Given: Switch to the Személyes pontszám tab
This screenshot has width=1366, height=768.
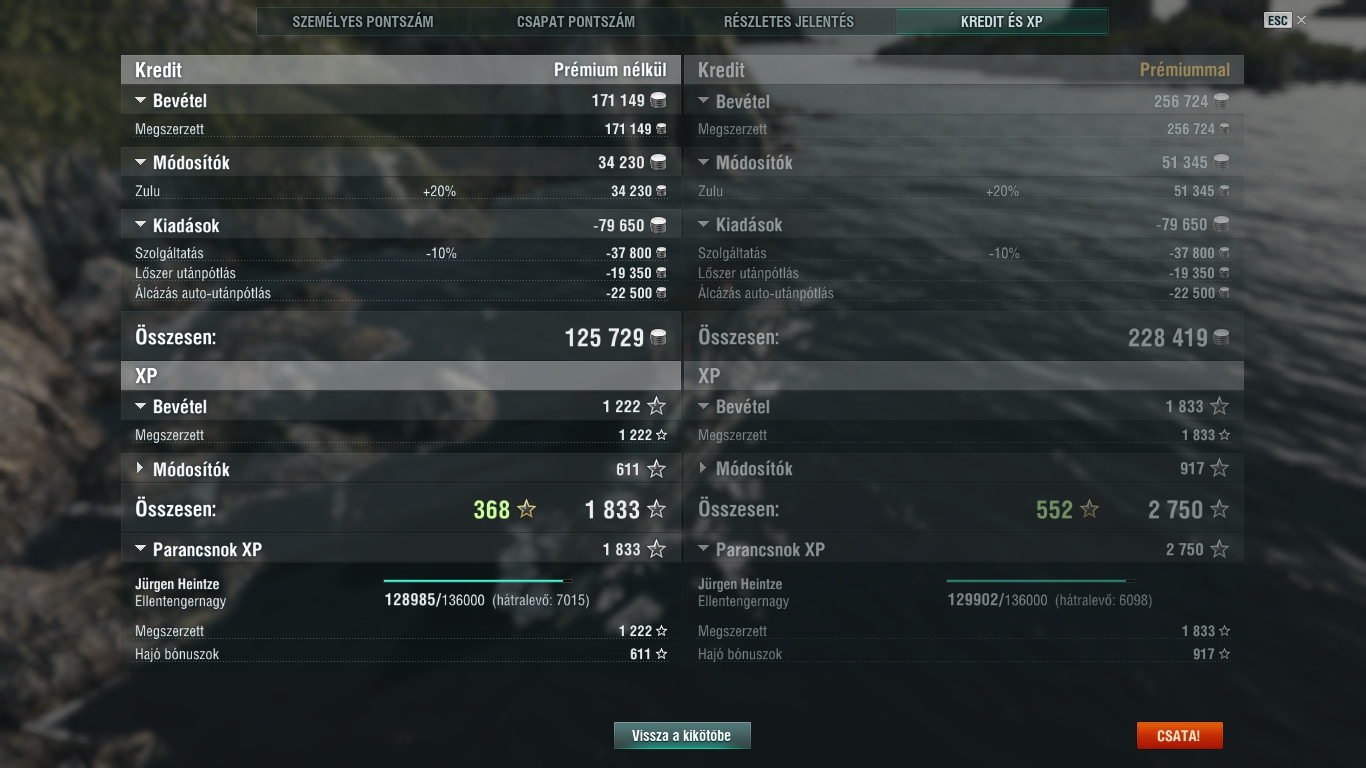Looking at the screenshot, I should pyautogui.click(x=363, y=21).
